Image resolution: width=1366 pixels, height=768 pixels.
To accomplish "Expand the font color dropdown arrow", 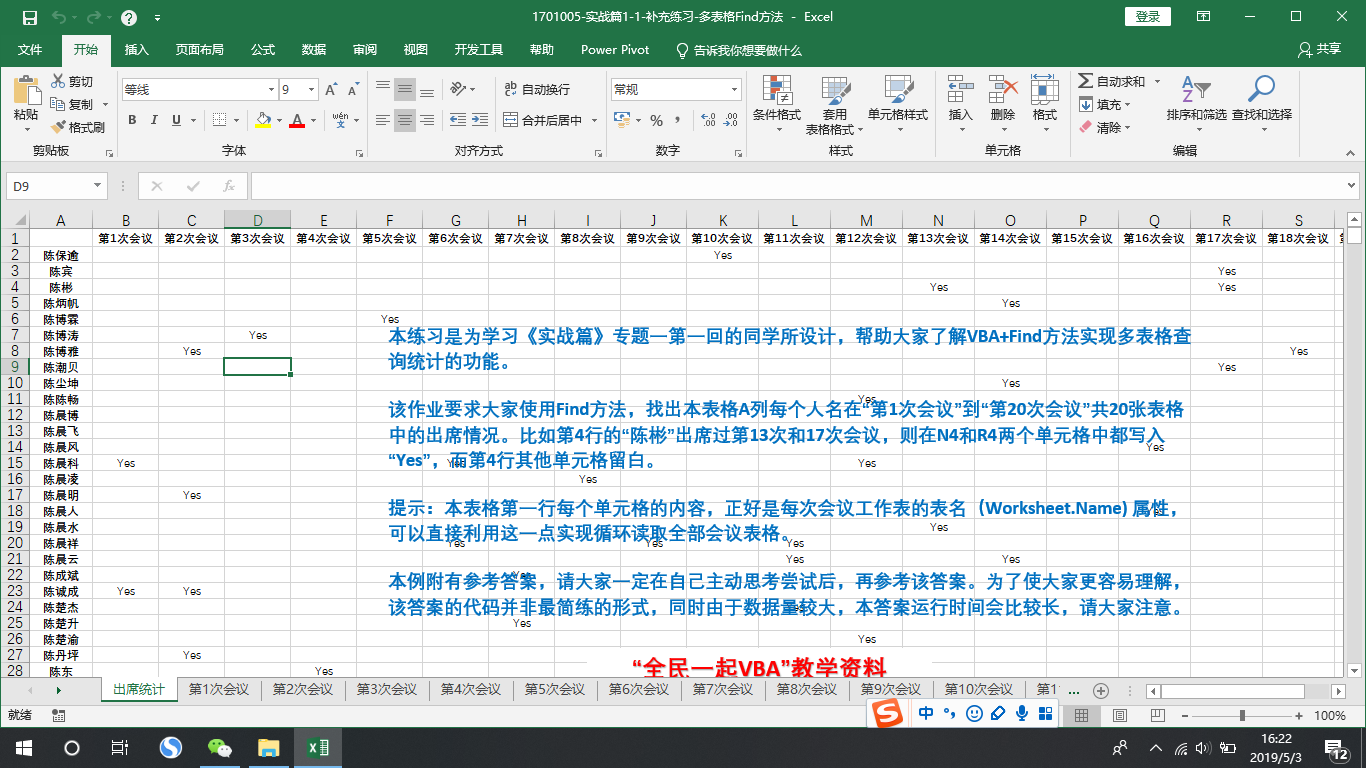I will 311,120.
